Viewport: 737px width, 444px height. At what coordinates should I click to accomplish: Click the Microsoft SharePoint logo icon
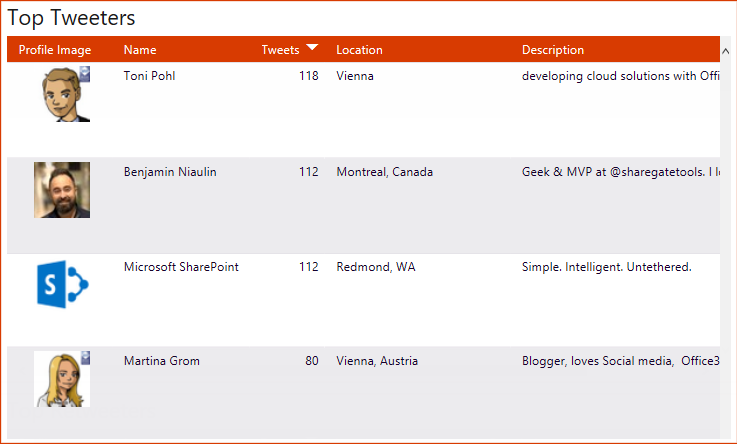coord(62,285)
